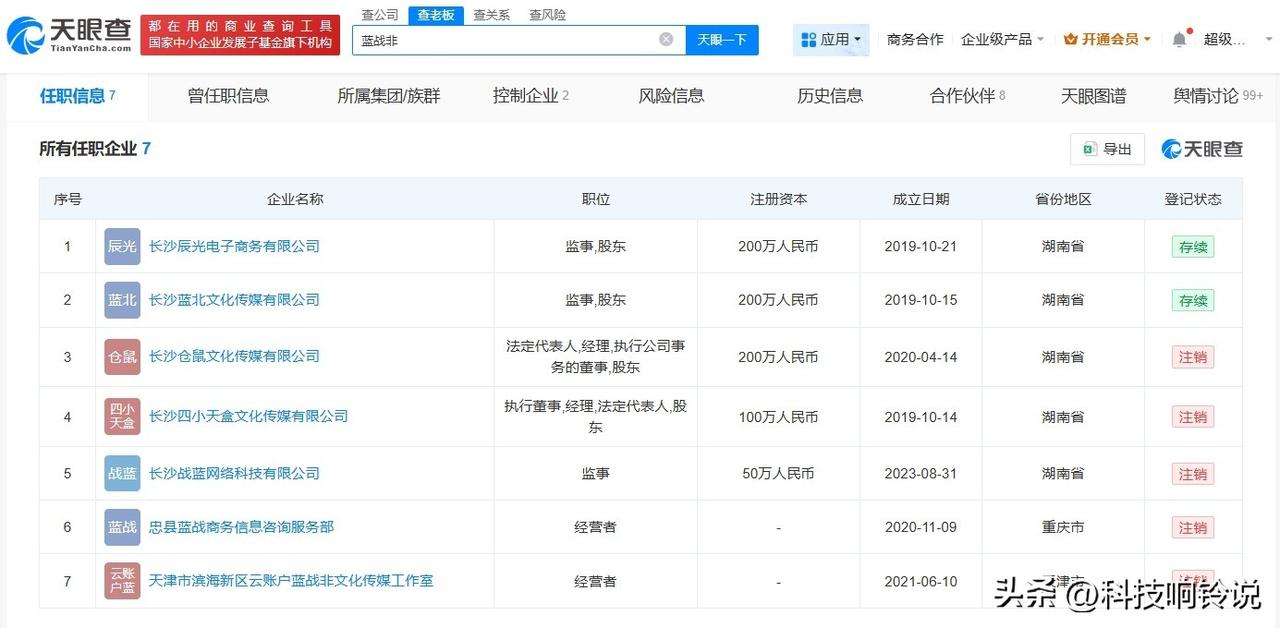Click the 2023-08-31 date cell
The height and width of the screenshot is (628, 1280).
pyautogui.click(x=921, y=474)
